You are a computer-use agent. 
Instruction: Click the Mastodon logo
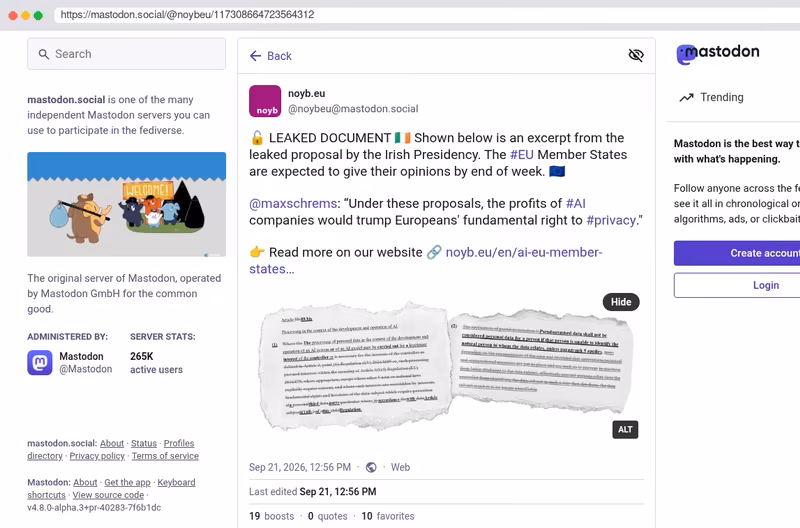[718, 53]
